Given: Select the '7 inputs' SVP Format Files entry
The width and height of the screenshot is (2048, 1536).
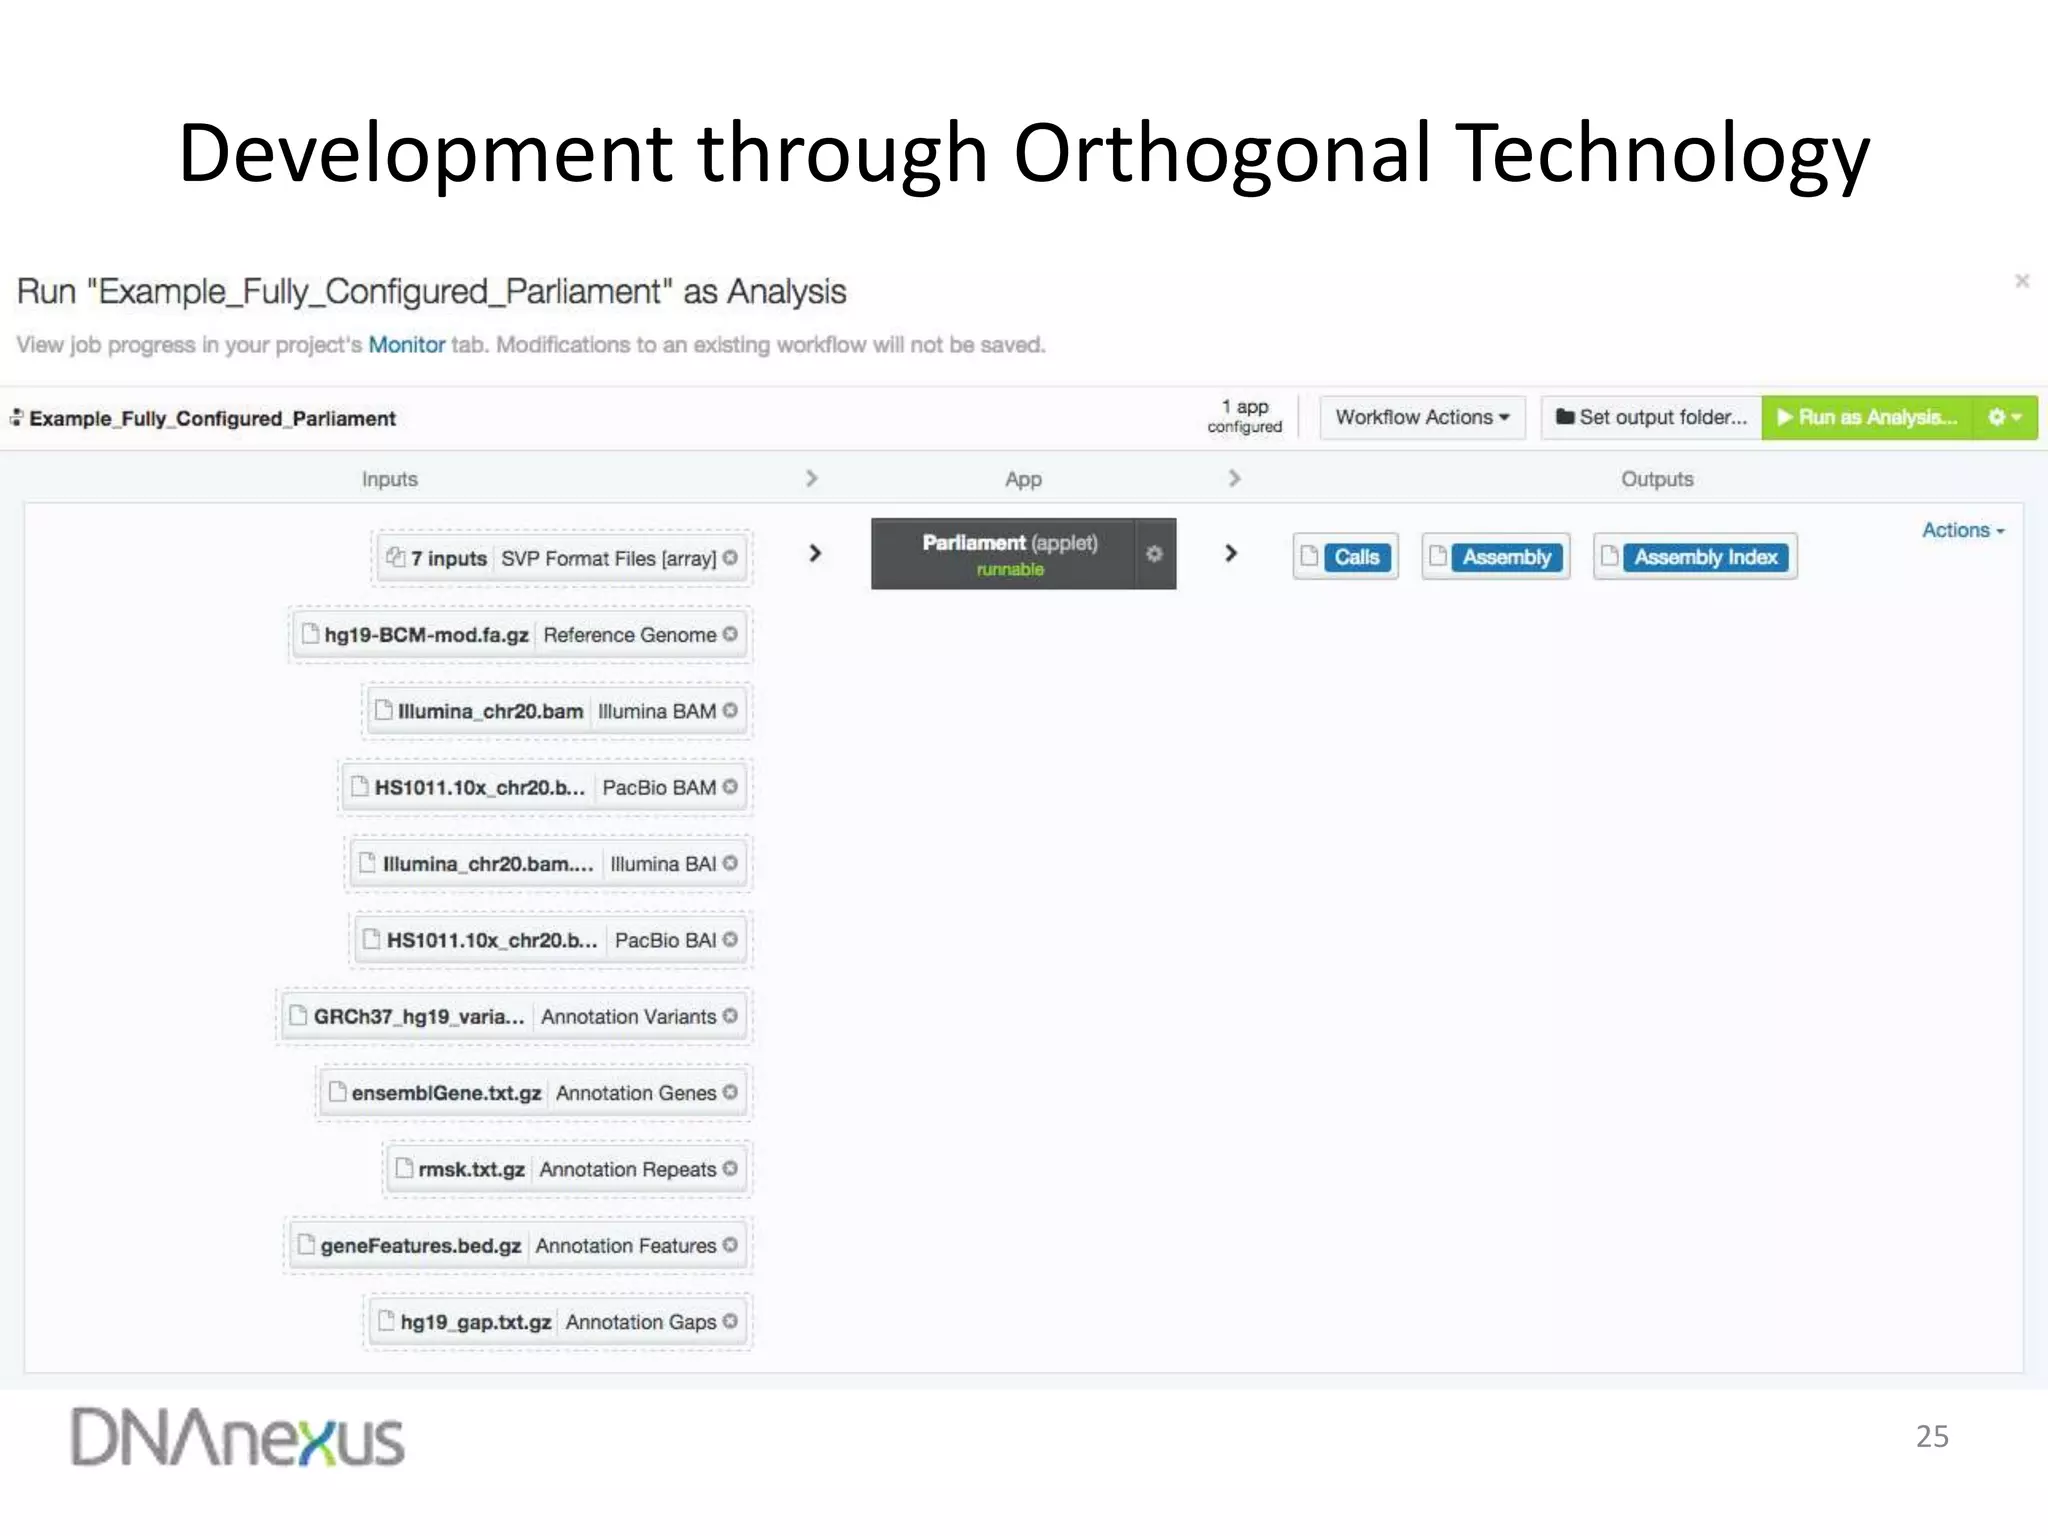Looking at the screenshot, I should click(x=562, y=558).
